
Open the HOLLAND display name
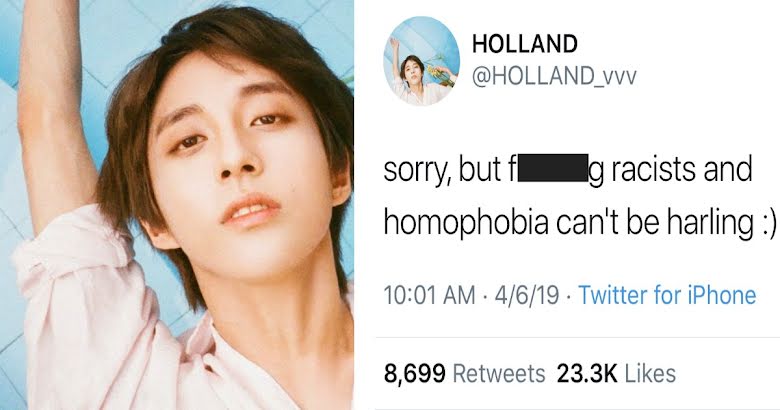(525, 44)
